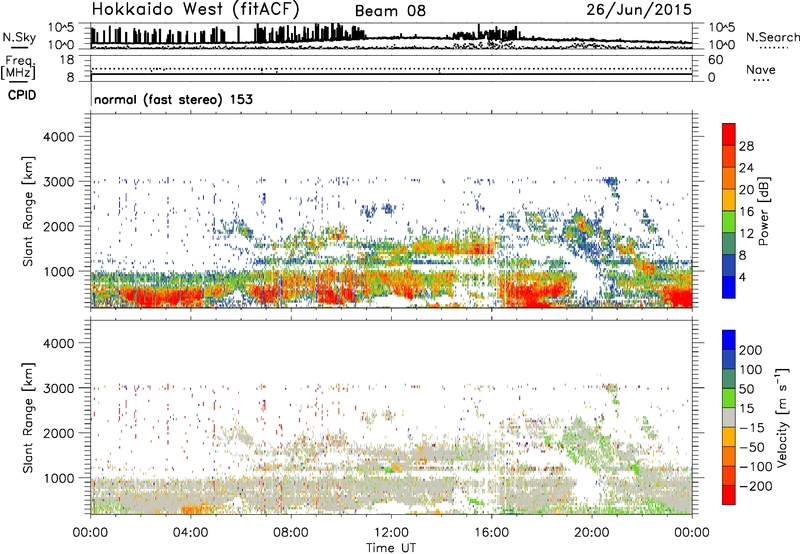Click the 'N.Search' legend label
800x554 pixels.
[x=772, y=37]
